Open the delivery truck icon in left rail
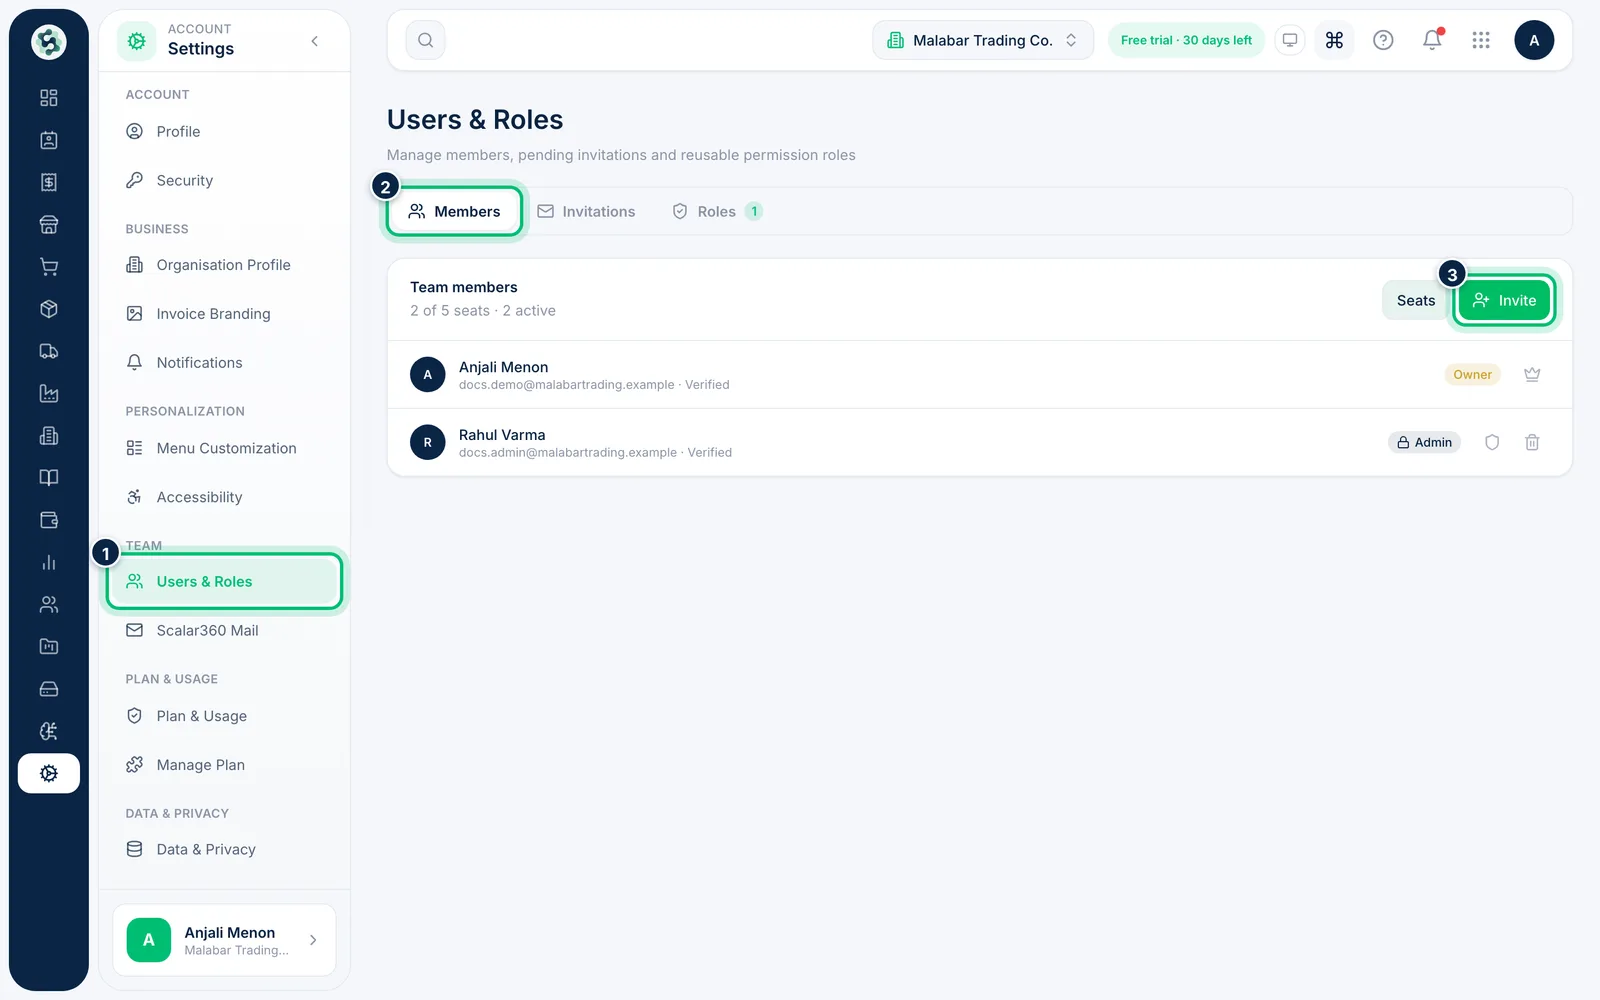Viewport: 1600px width, 1000px height. point(48,351)
